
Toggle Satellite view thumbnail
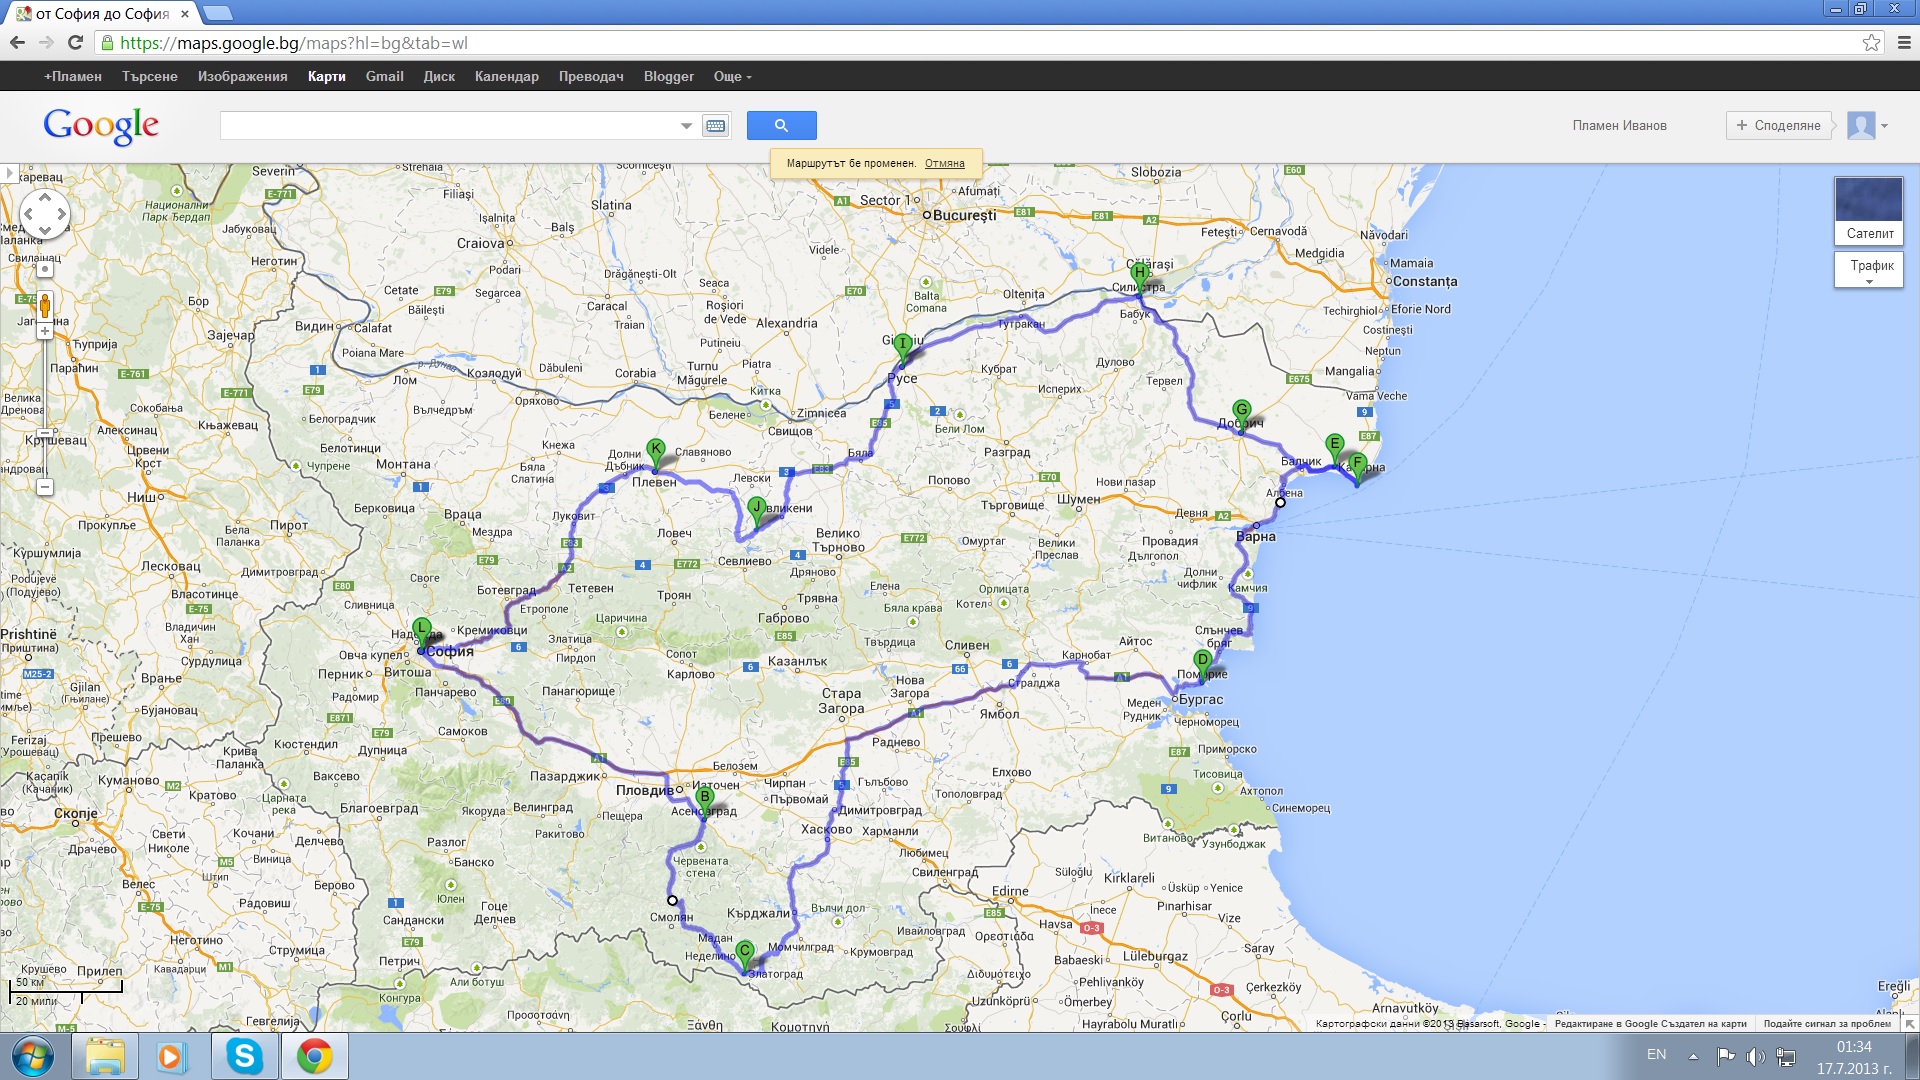click(1868, 210)
